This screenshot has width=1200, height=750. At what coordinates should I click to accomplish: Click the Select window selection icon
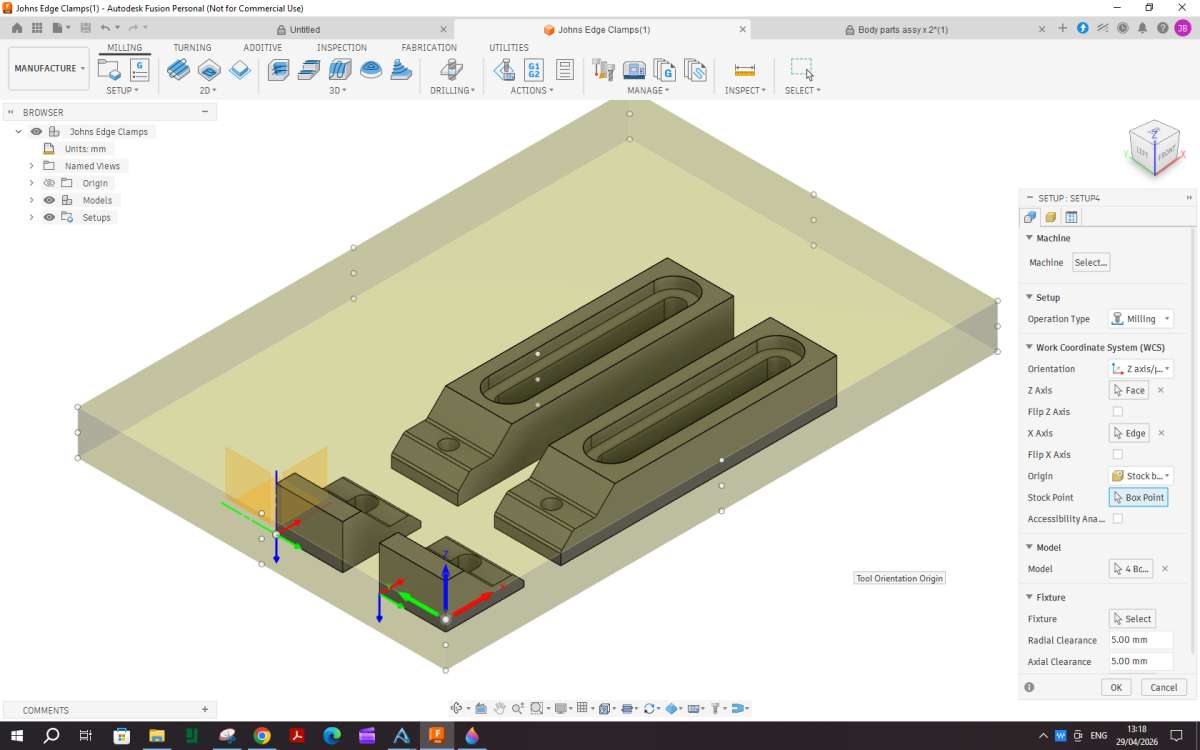tap(802, 69)
